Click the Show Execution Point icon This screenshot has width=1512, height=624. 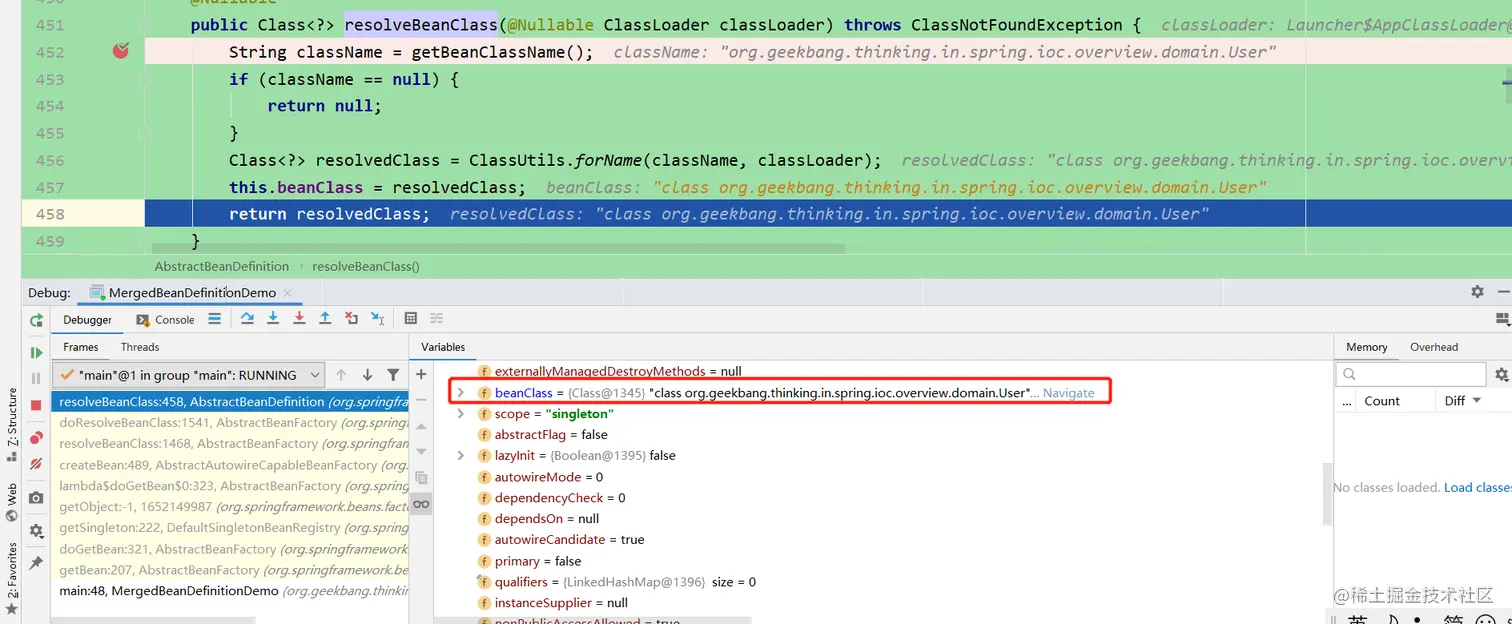point(214,319)
